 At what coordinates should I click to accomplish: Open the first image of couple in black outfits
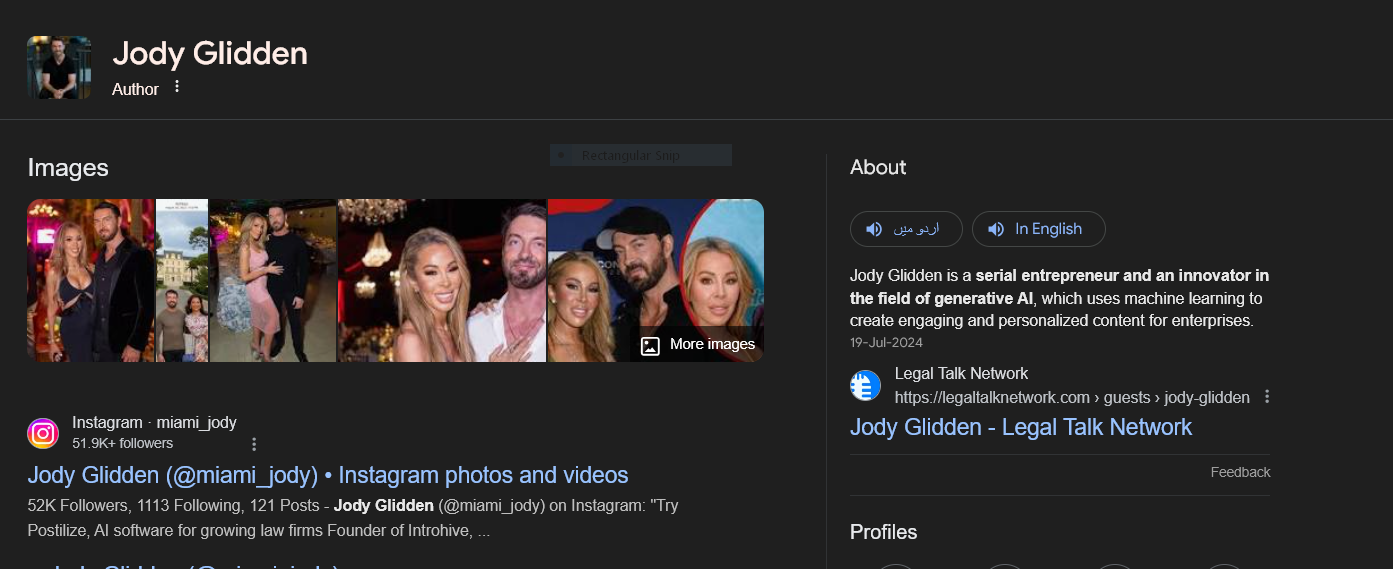[91, 280]
